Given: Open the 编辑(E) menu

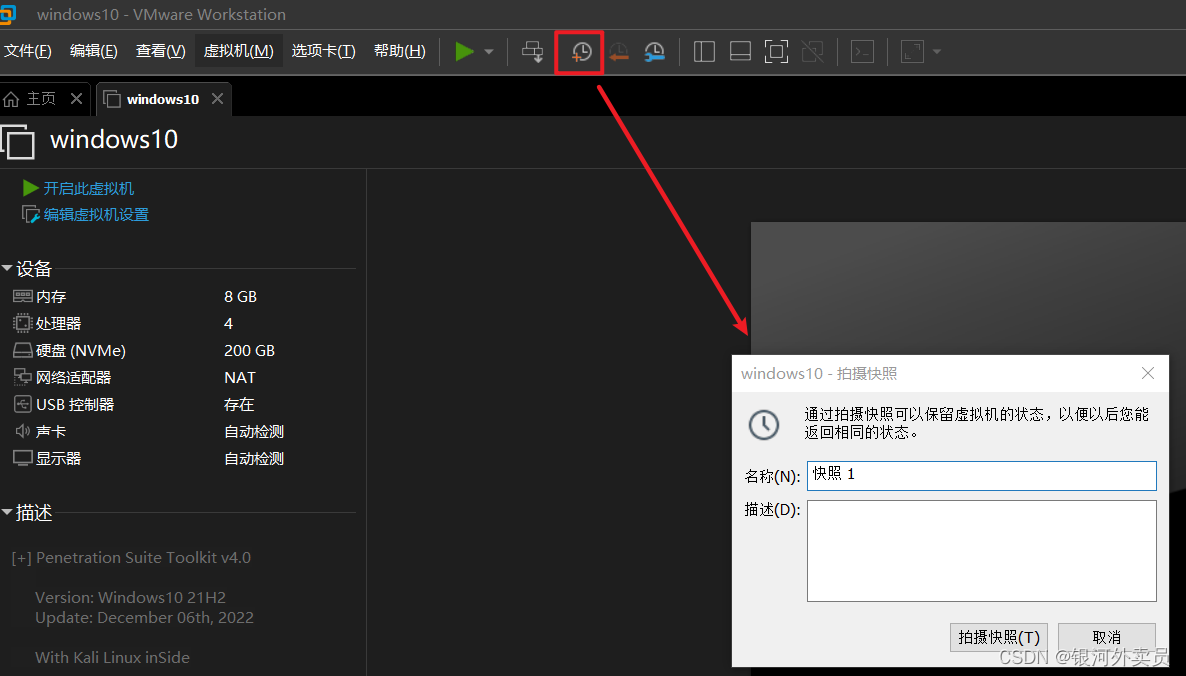Looking at the screenshot, I should pyautogui.click(x=94, y=51).
